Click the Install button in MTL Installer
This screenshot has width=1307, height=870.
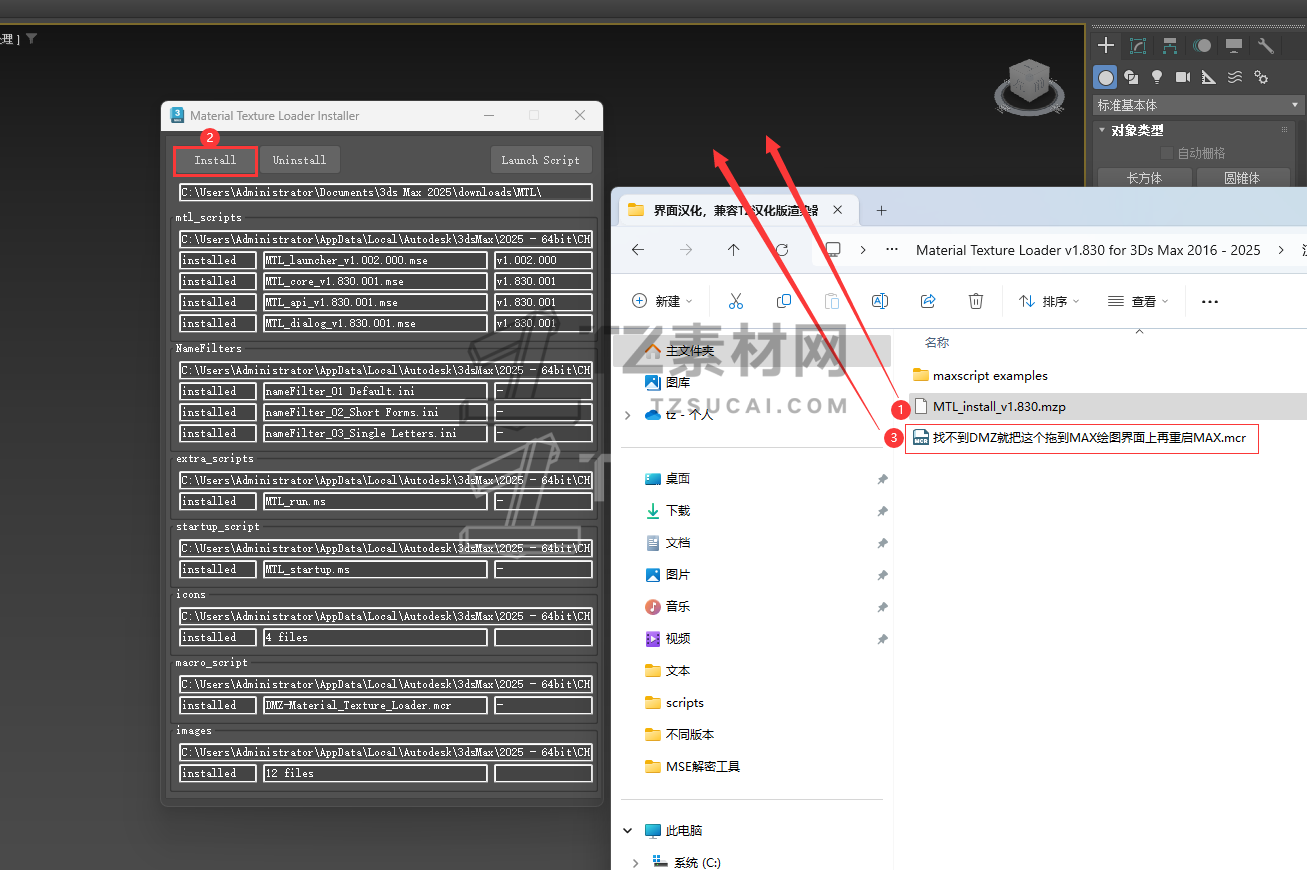click(x=215, y=160)
